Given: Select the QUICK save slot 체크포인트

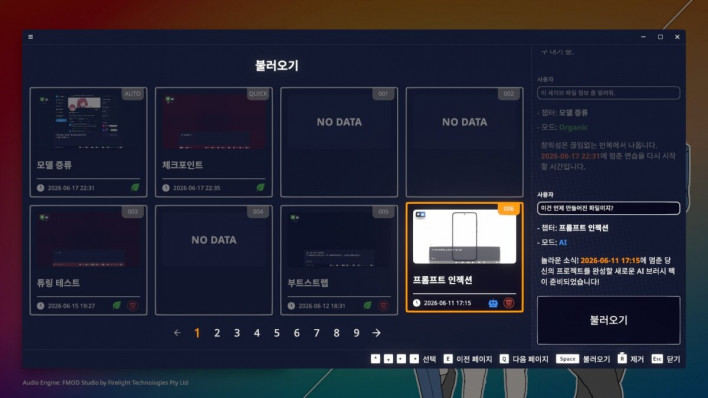Looking at the screenshot, I should [x=214, y=142].
